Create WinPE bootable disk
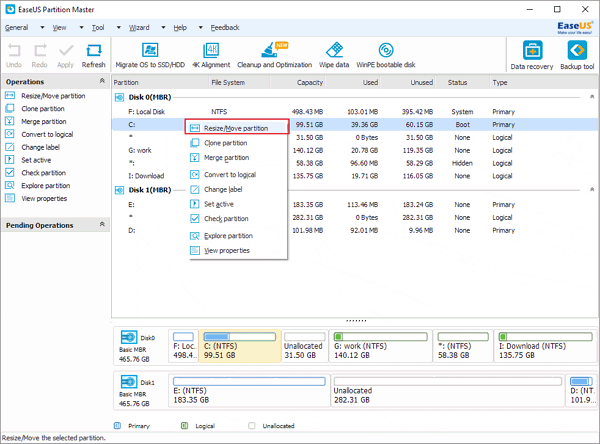600x444 pixels. (386, 56)
